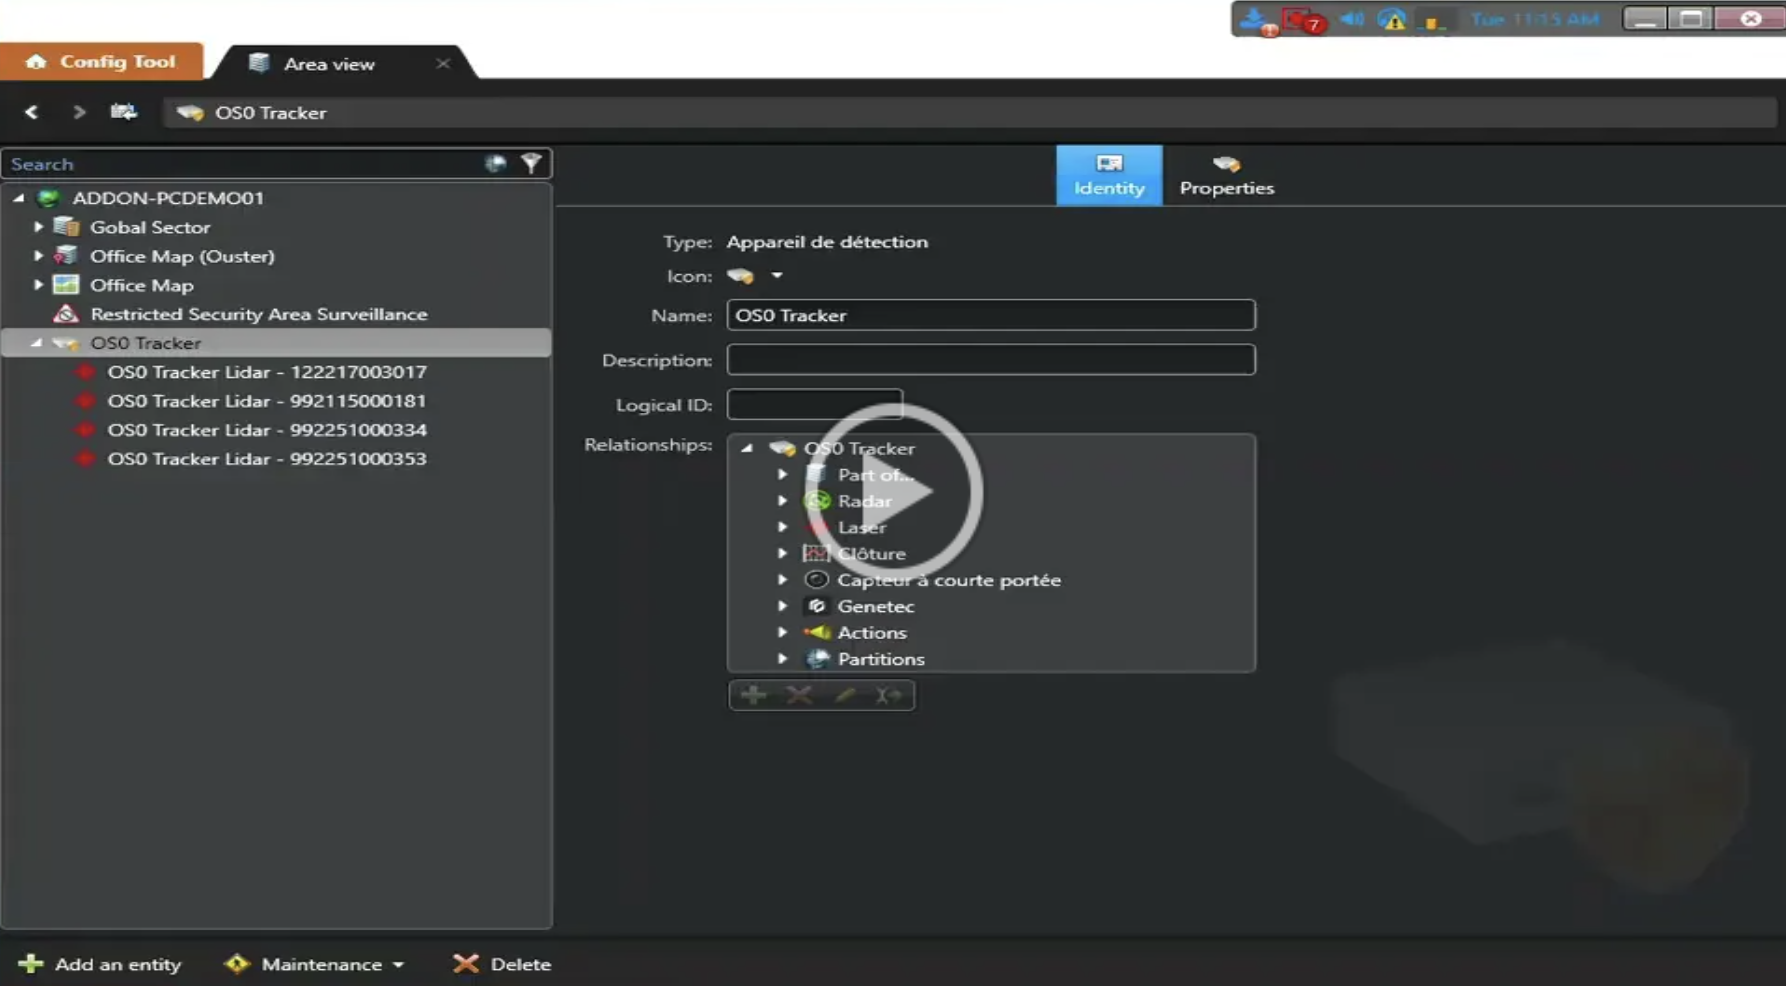Click the Logical ID field

click(x=815, y=405)
